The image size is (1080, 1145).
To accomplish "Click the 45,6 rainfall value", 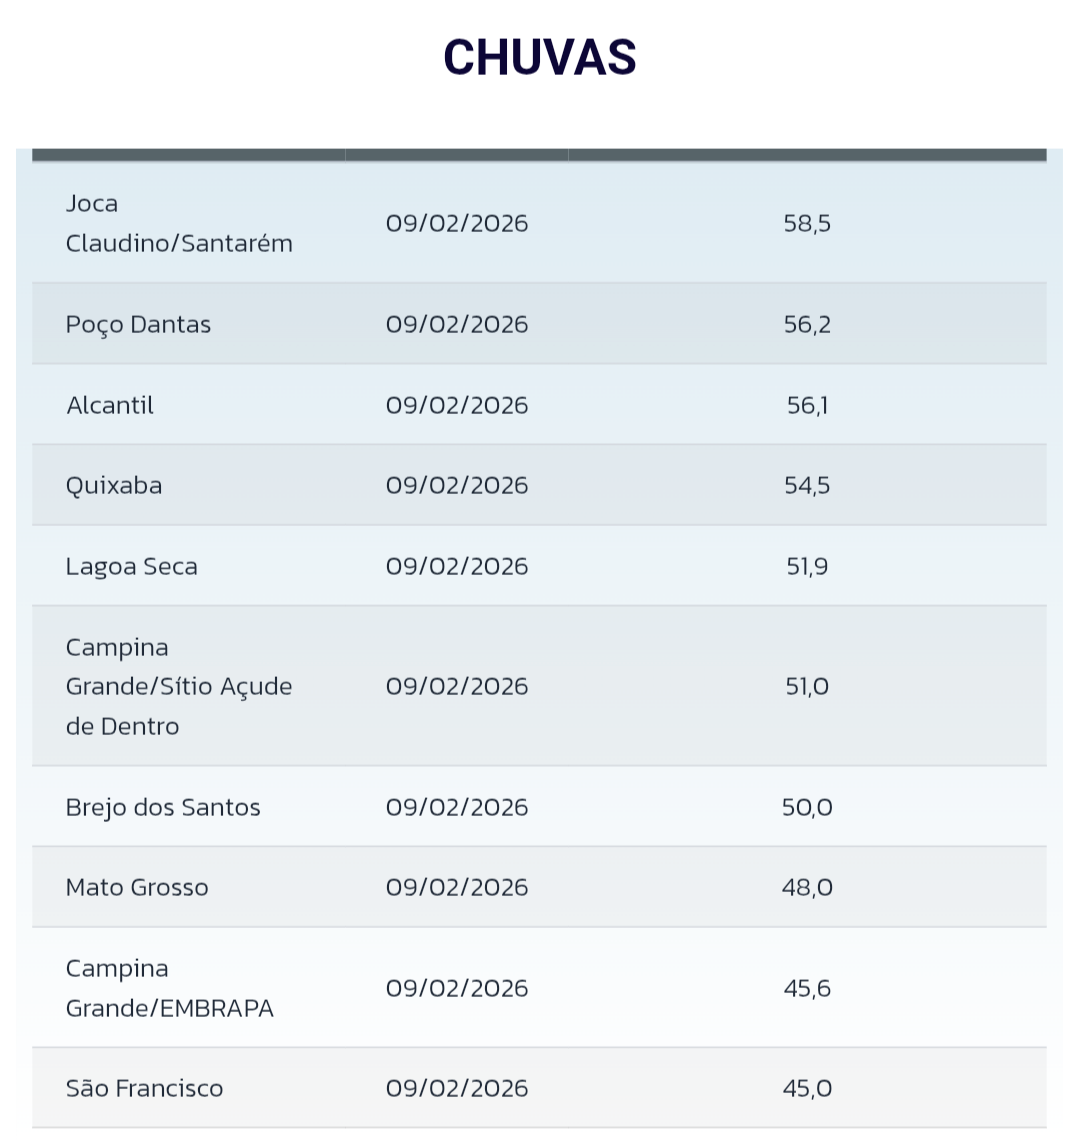I will 807,989.
